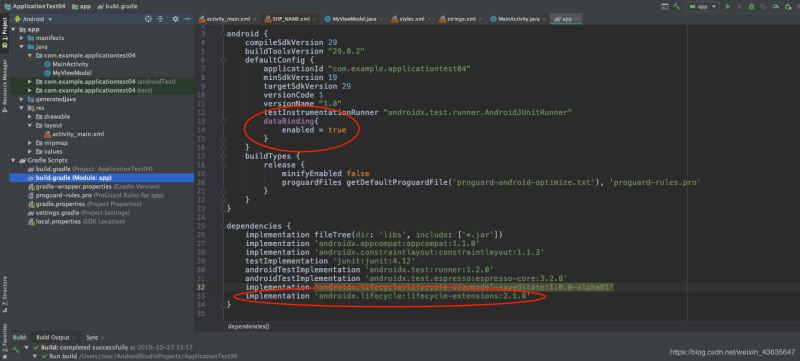This screenshot has height=361, width=800.
Task: Click the dependencies{} breadcrumb below editor
Action: (x=248, y=326)
